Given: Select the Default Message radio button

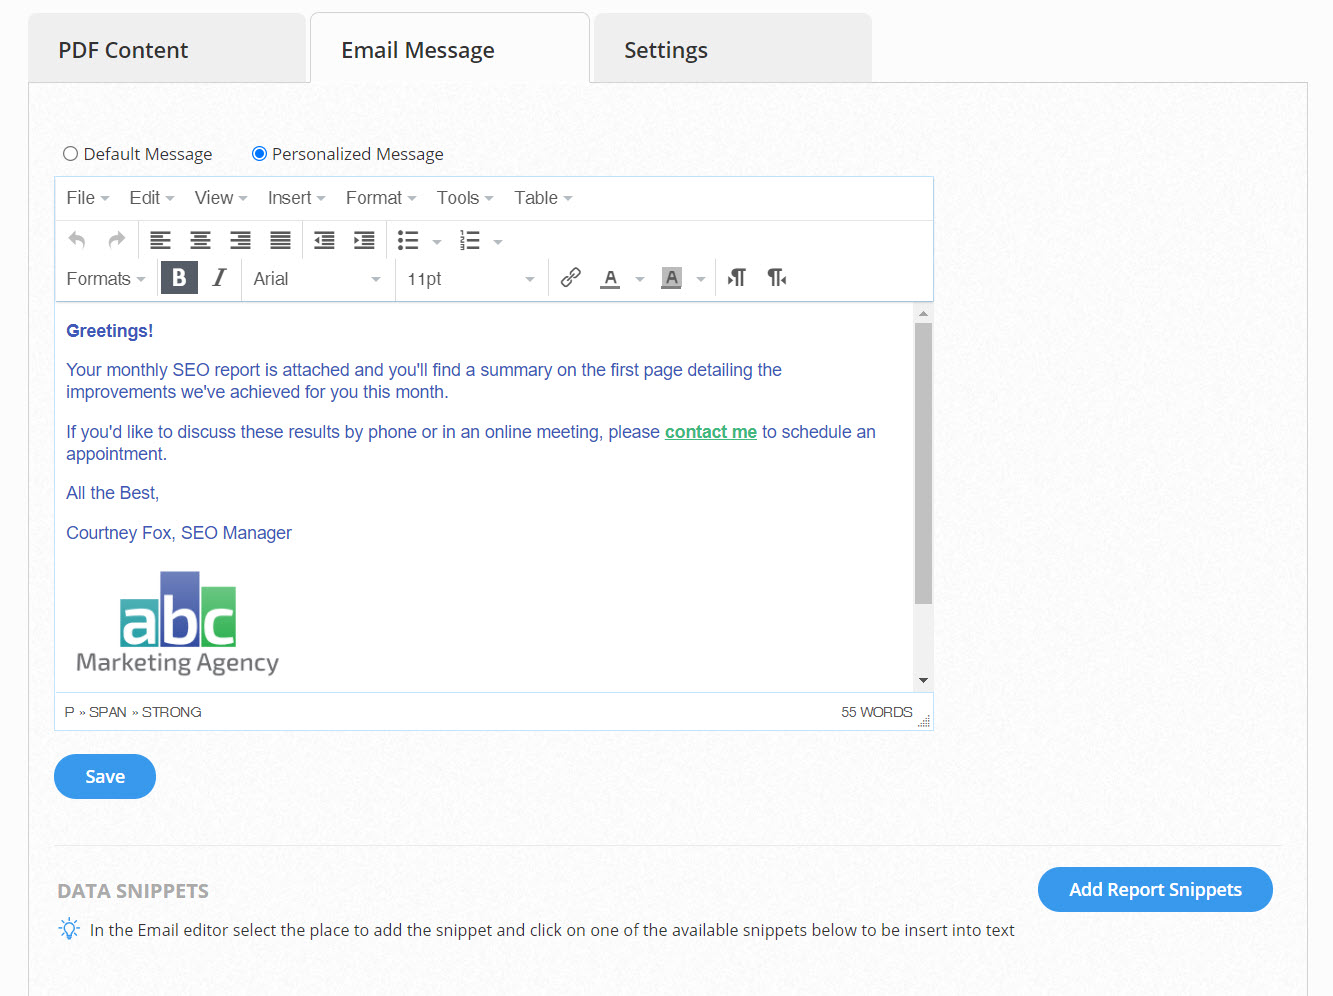Looking at the screenshot, I should point(71,154).
